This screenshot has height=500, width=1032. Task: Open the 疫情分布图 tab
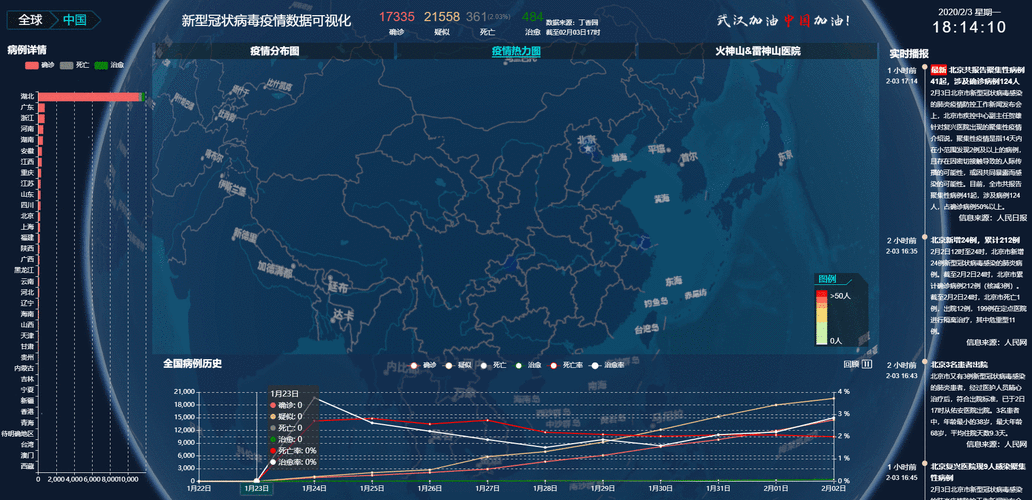[274, 50]
